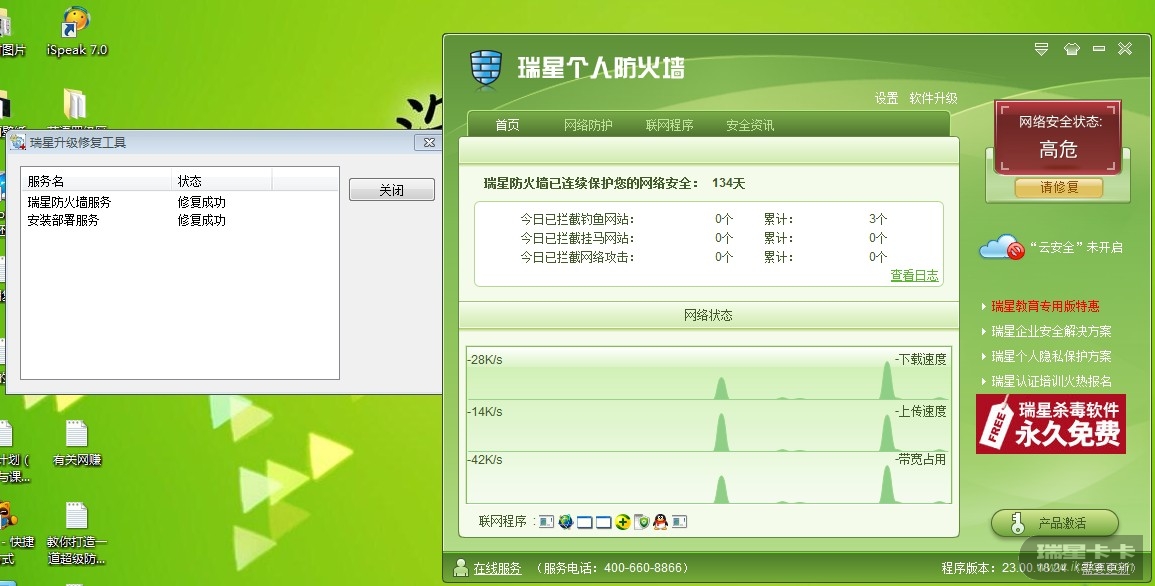Viewport: 1155px width, 586px height.
Task: Click the 产品激活 button
Action: 1055,523
